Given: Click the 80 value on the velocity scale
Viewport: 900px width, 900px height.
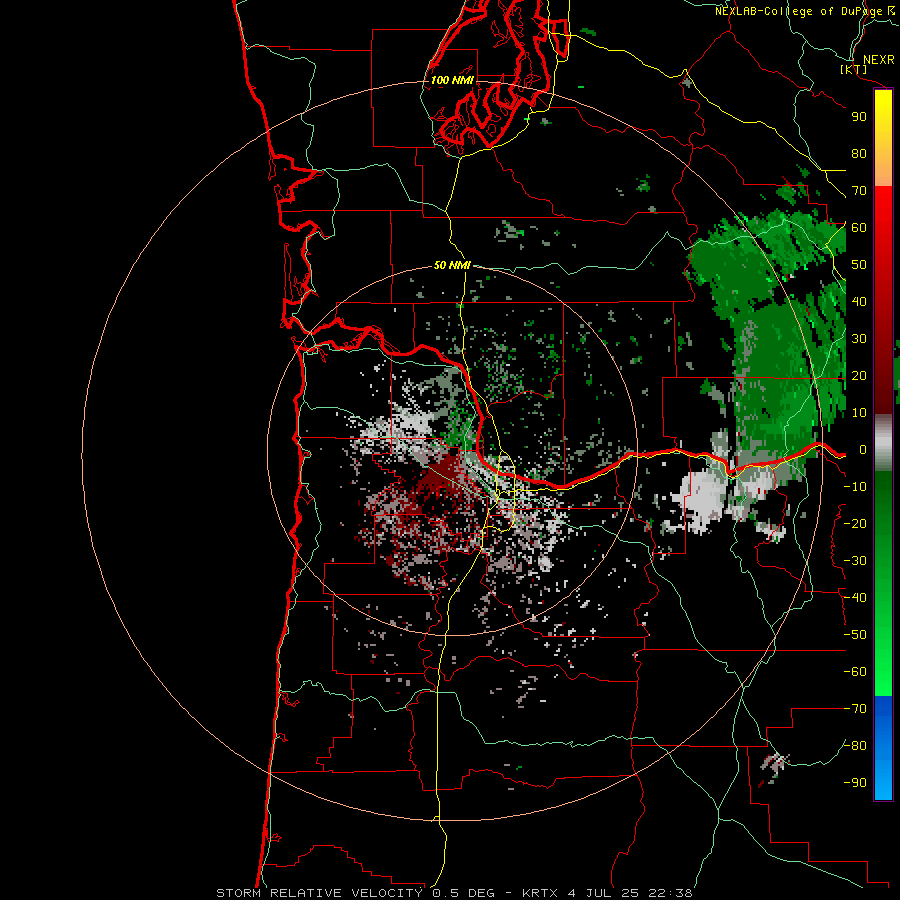Looking at the screenshot, I should (859, 153).
